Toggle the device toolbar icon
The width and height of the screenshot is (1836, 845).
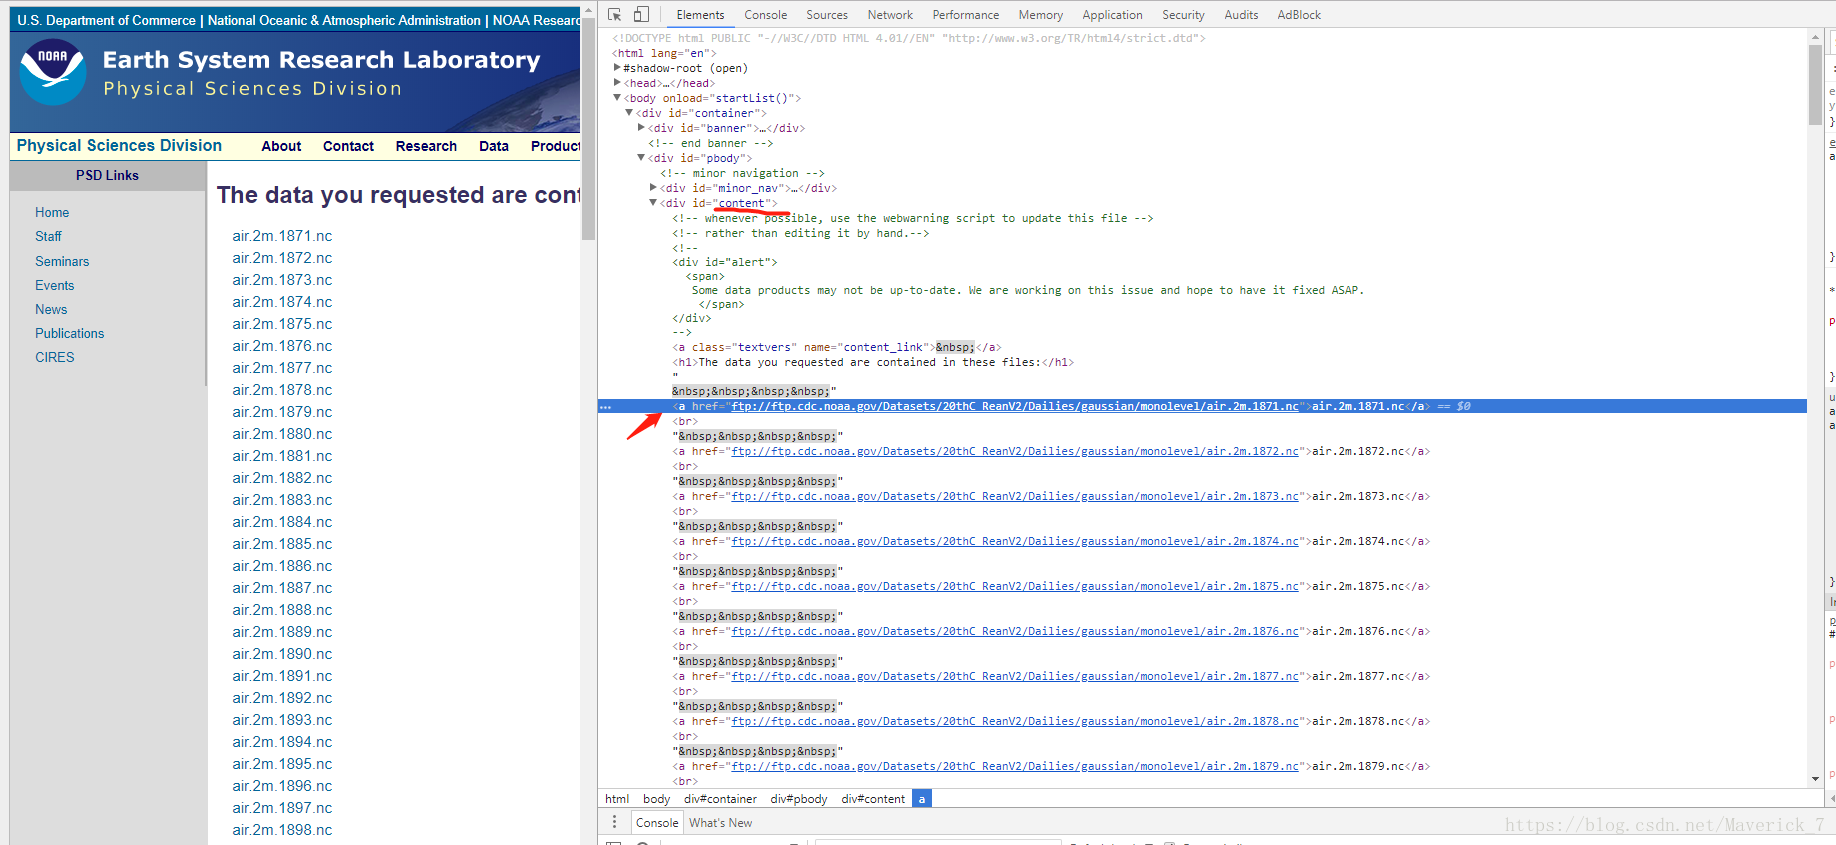click(641, 14)
